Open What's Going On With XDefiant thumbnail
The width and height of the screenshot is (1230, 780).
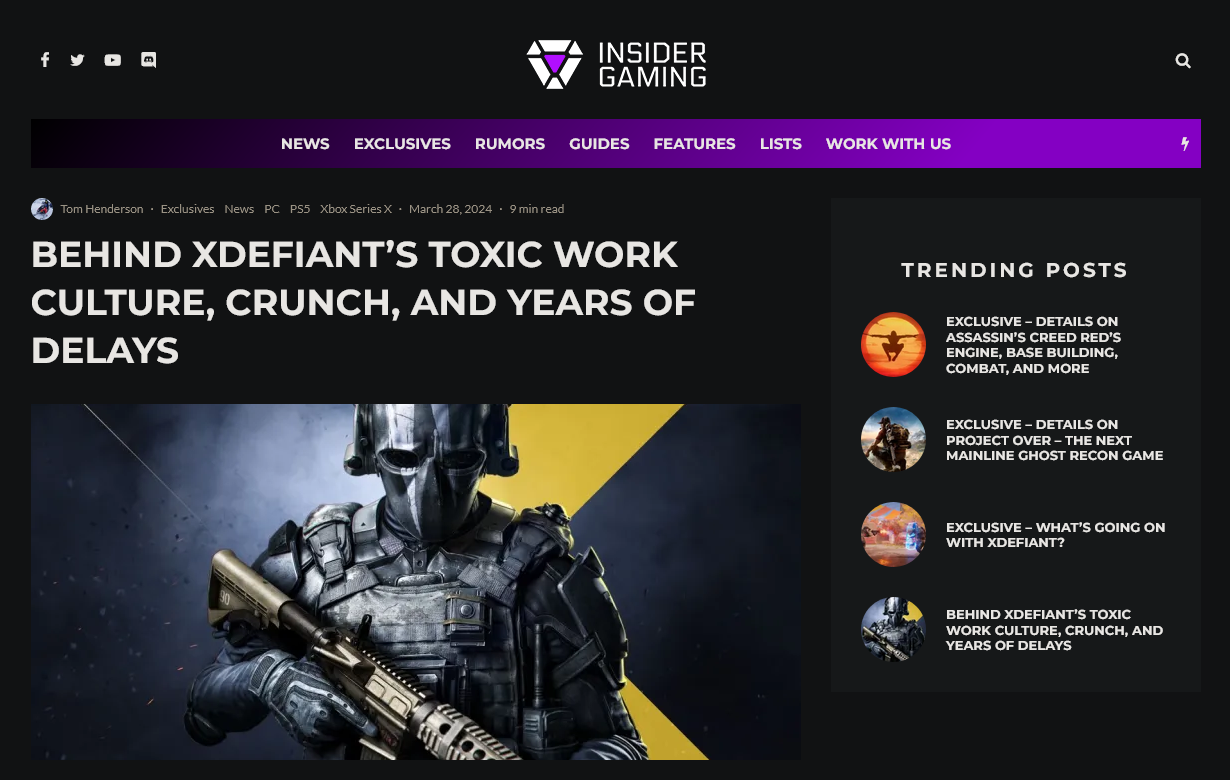point(893,534)
